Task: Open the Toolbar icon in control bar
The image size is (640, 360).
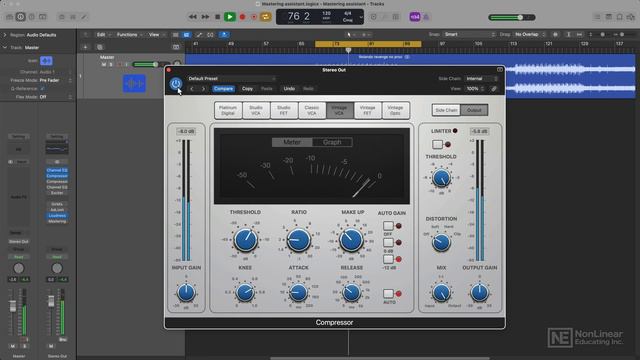Action: [x=42, y=17]
